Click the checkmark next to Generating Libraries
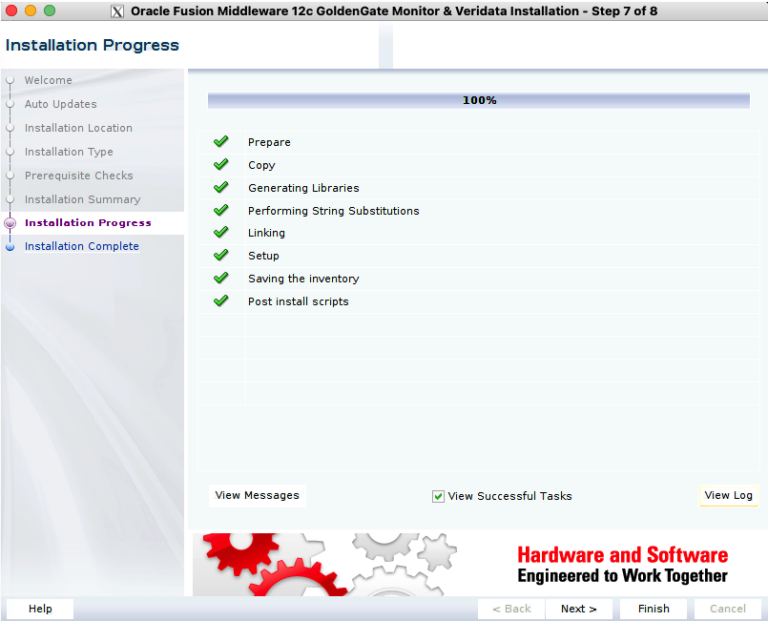Viewport: 768px width, 621px height. [x=221, y=188]
